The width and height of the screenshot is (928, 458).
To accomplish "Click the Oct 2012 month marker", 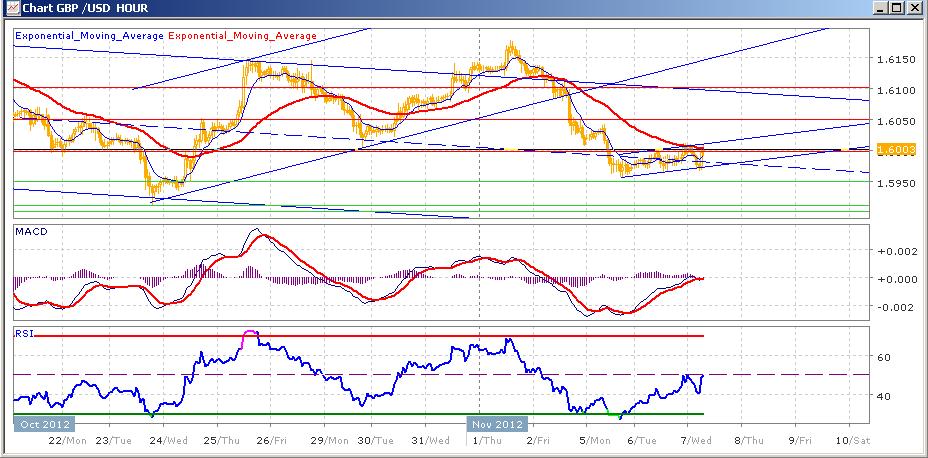I will pos(45,424).
